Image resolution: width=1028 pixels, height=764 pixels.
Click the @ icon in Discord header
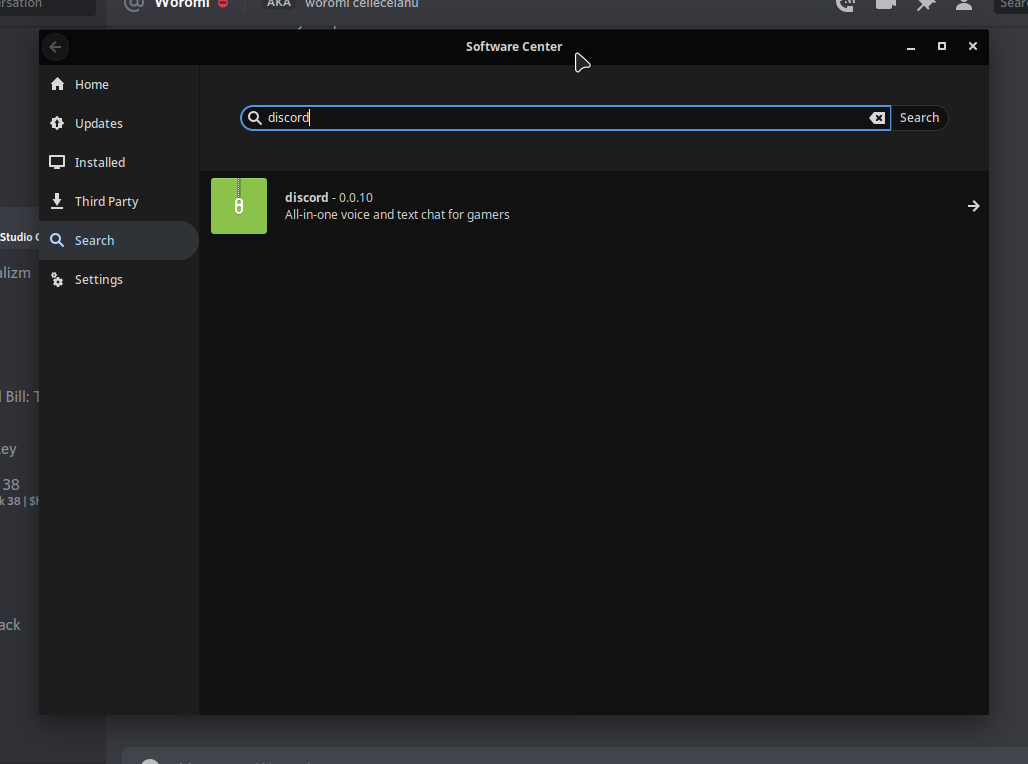(x=134, y=5)
